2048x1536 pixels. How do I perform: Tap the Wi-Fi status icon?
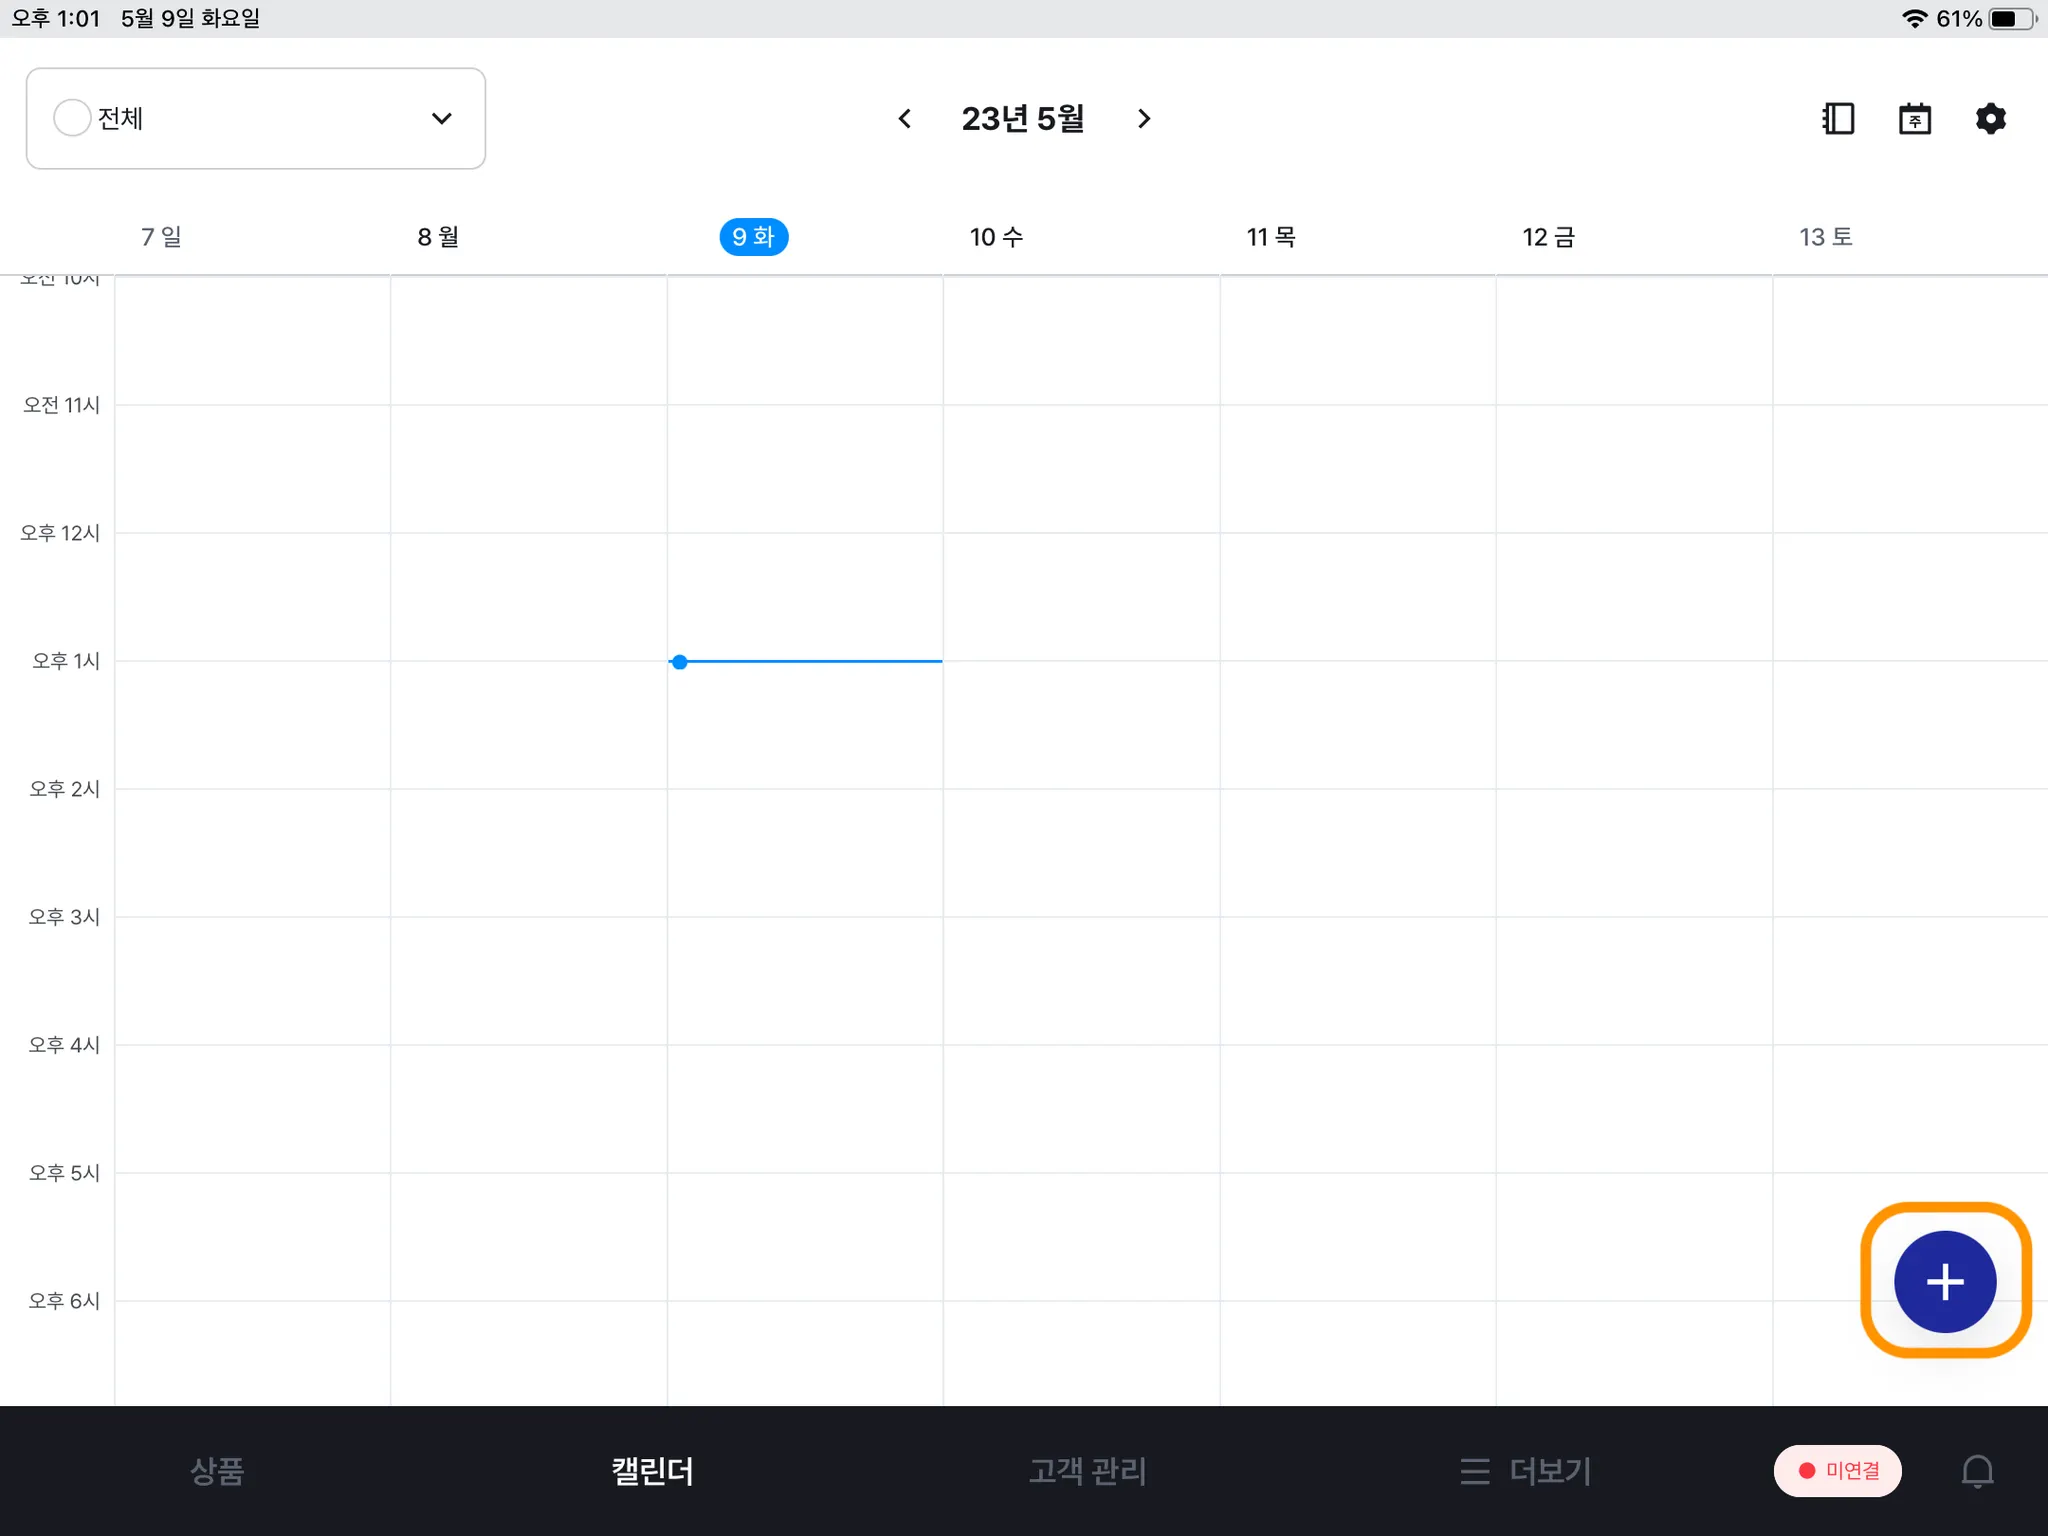click(1914, 19)
